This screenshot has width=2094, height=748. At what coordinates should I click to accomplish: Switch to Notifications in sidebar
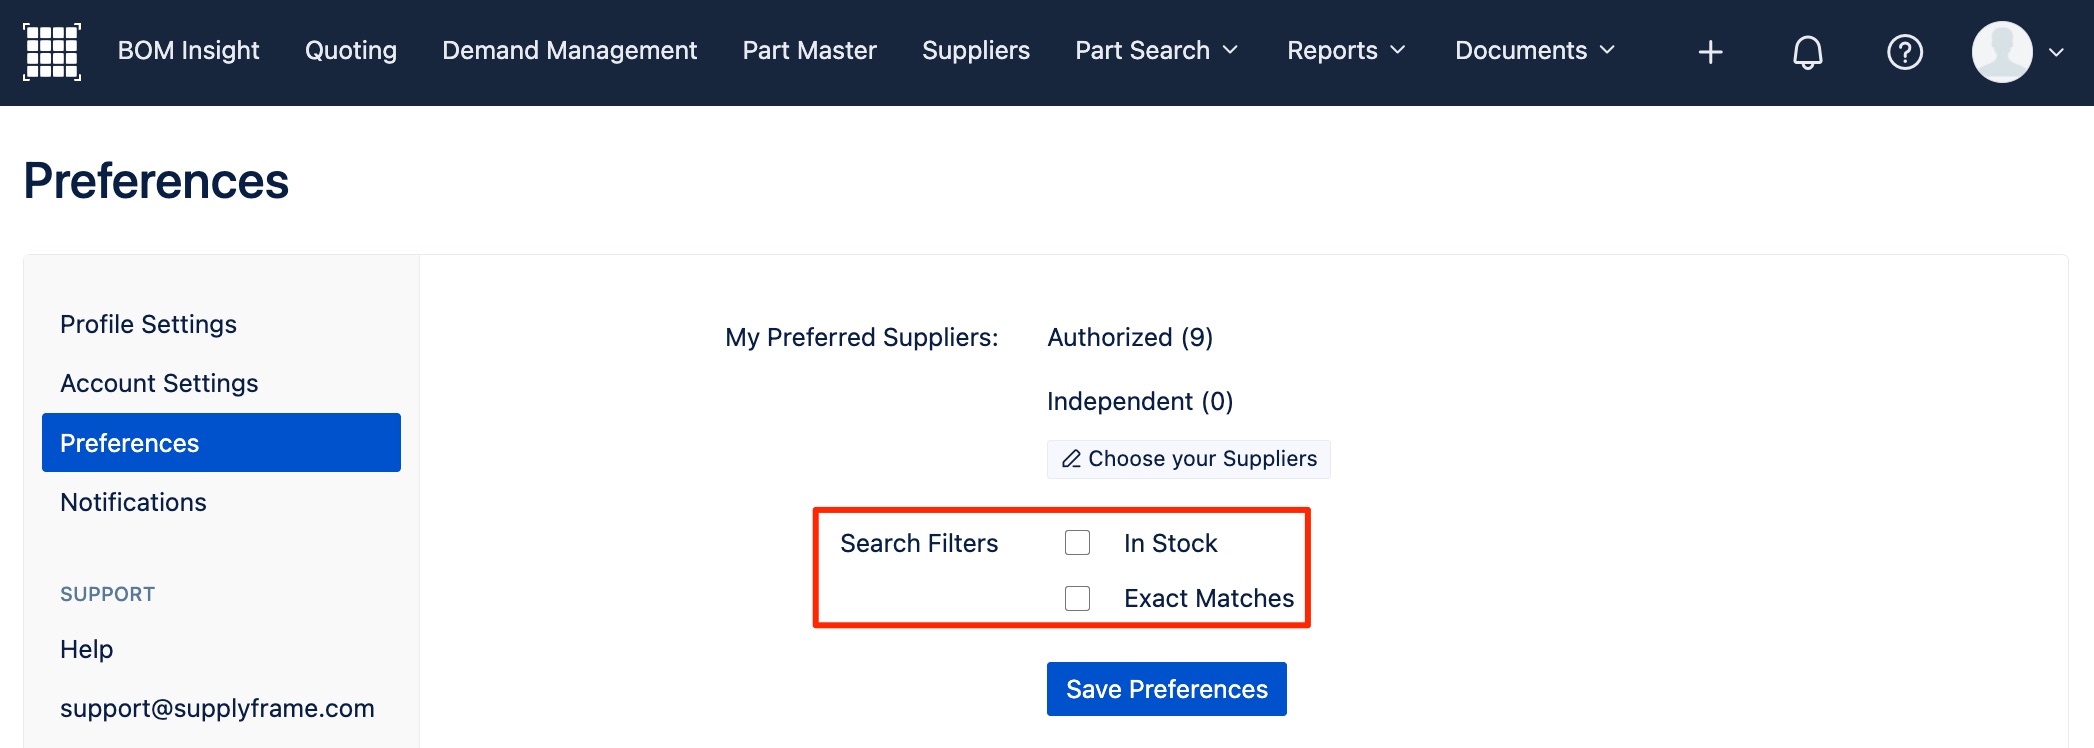click(x=133, y=502)
